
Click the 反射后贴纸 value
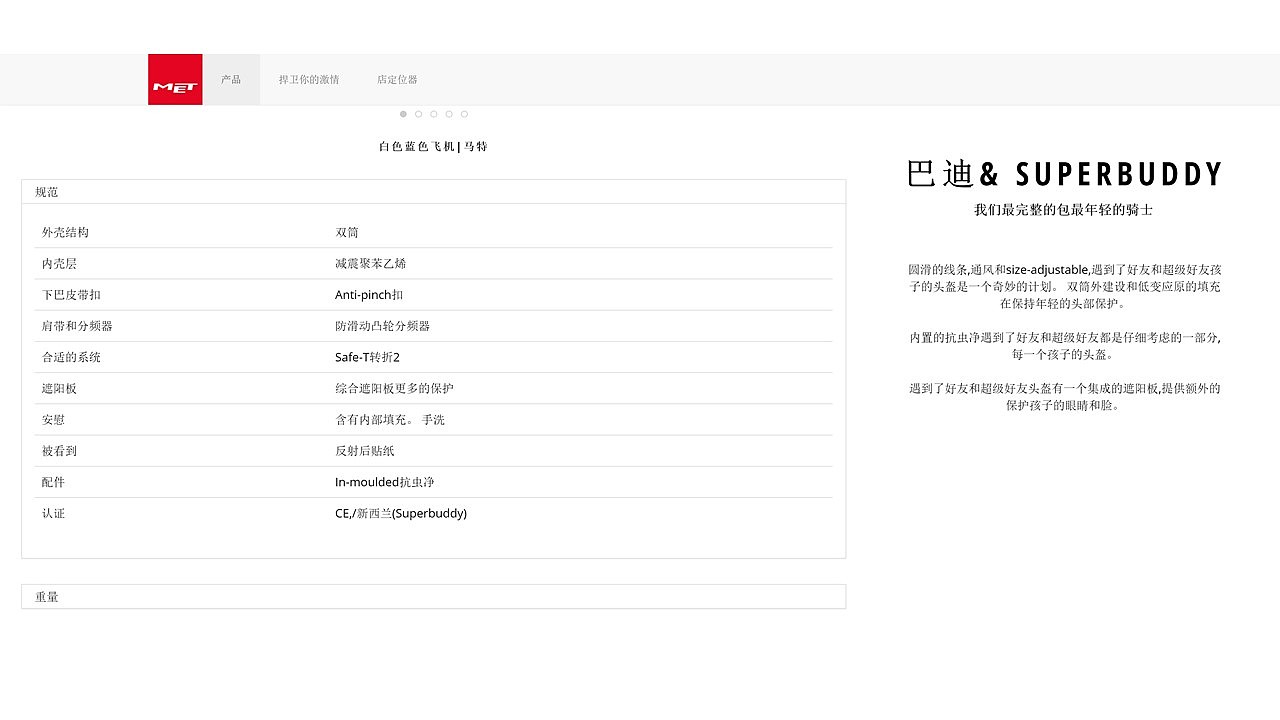coord(365,451)
